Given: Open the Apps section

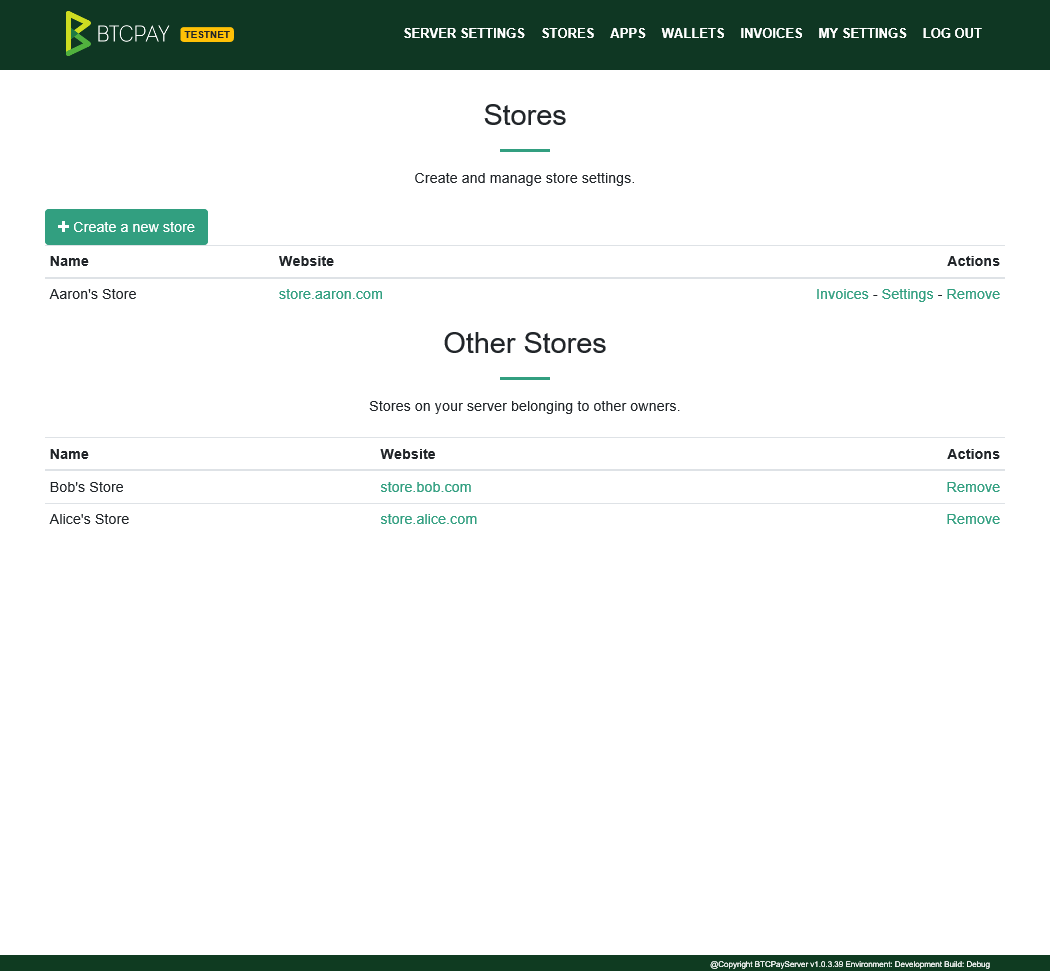Looking at the screenshot, I should [627, 33].
